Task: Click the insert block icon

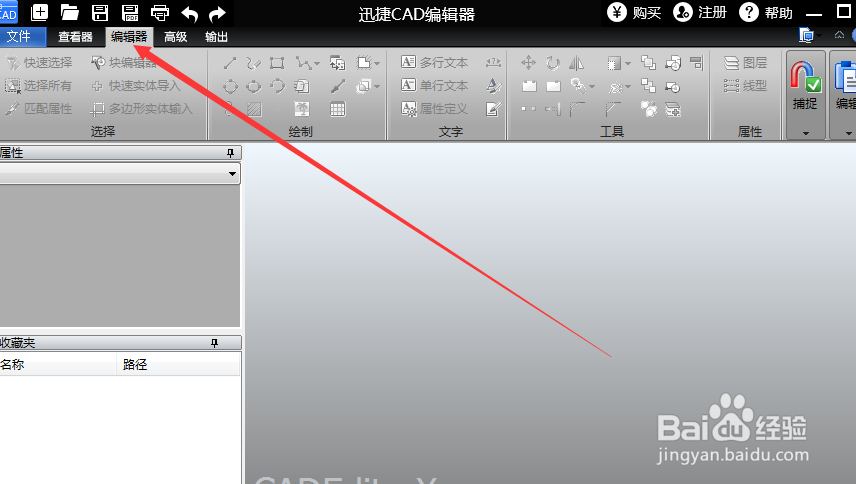Action: [x=337, y=63]
